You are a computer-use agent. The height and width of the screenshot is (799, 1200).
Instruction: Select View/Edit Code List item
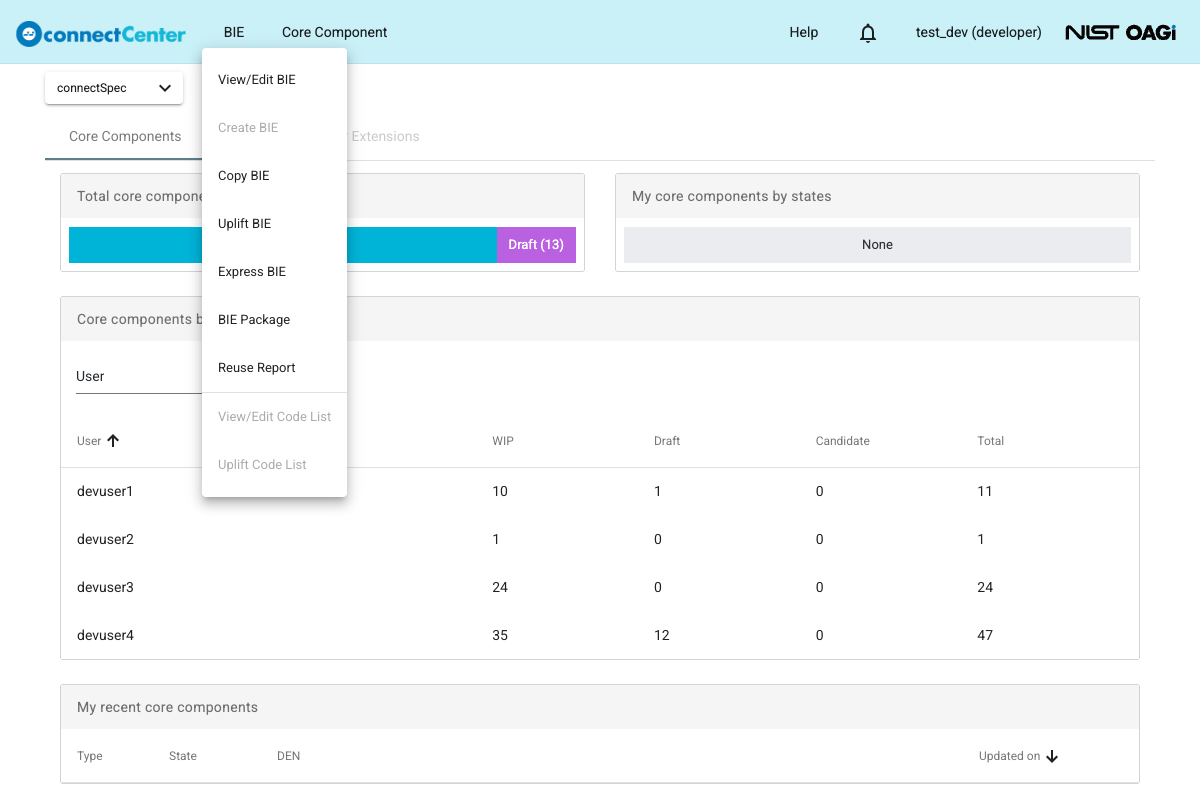[274, 417]
